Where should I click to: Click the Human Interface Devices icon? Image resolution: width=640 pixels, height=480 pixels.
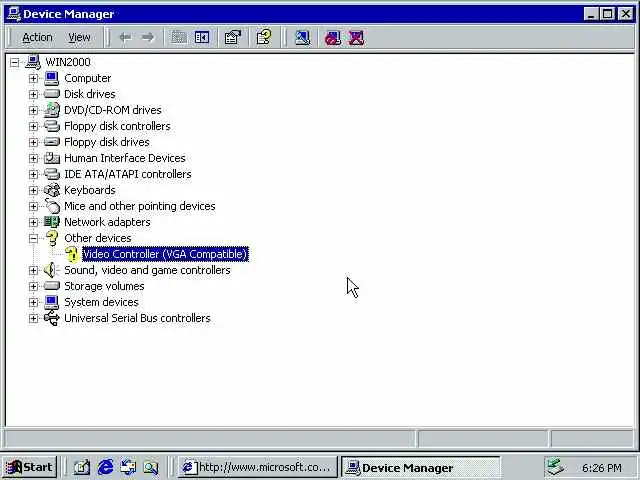[x=52, y=158]
